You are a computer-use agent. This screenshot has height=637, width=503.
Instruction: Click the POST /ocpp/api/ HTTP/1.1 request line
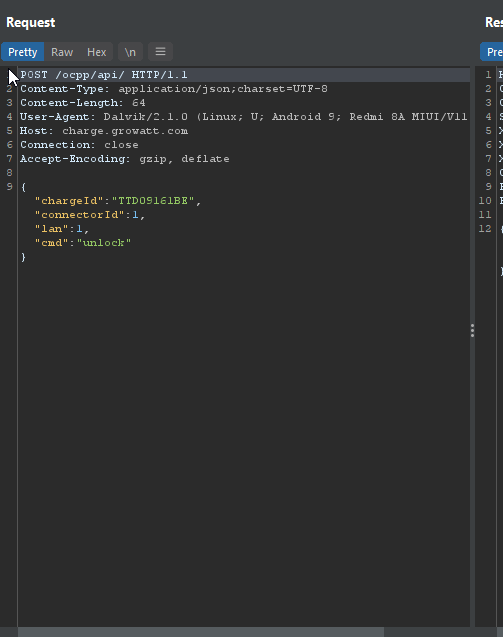click(104, 75)
